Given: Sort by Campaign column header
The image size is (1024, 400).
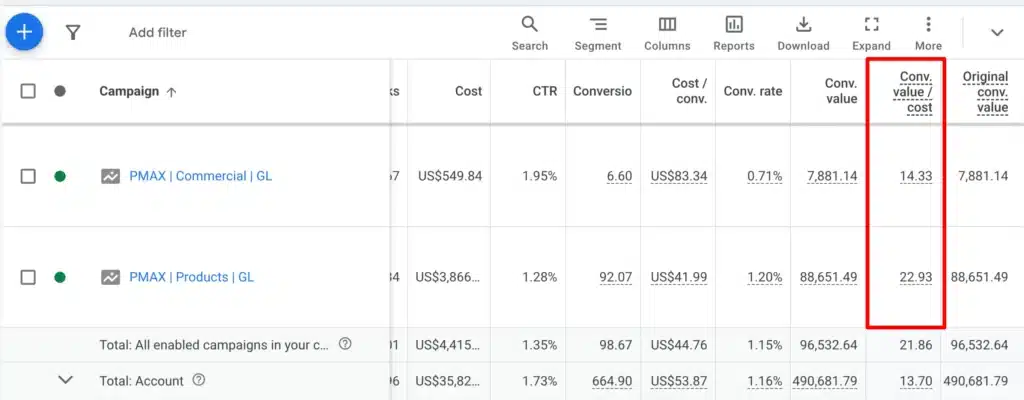Looking at the screenshot, I should [x=137, y=92].
